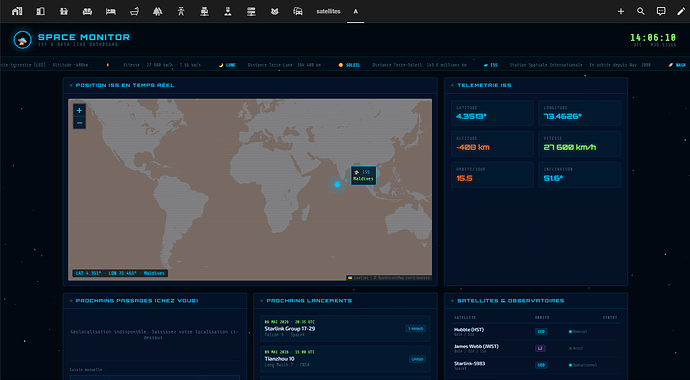The image size is (690, 380).
Task: Open the bed bedroom tab icon
Action: tap(111, 11)
